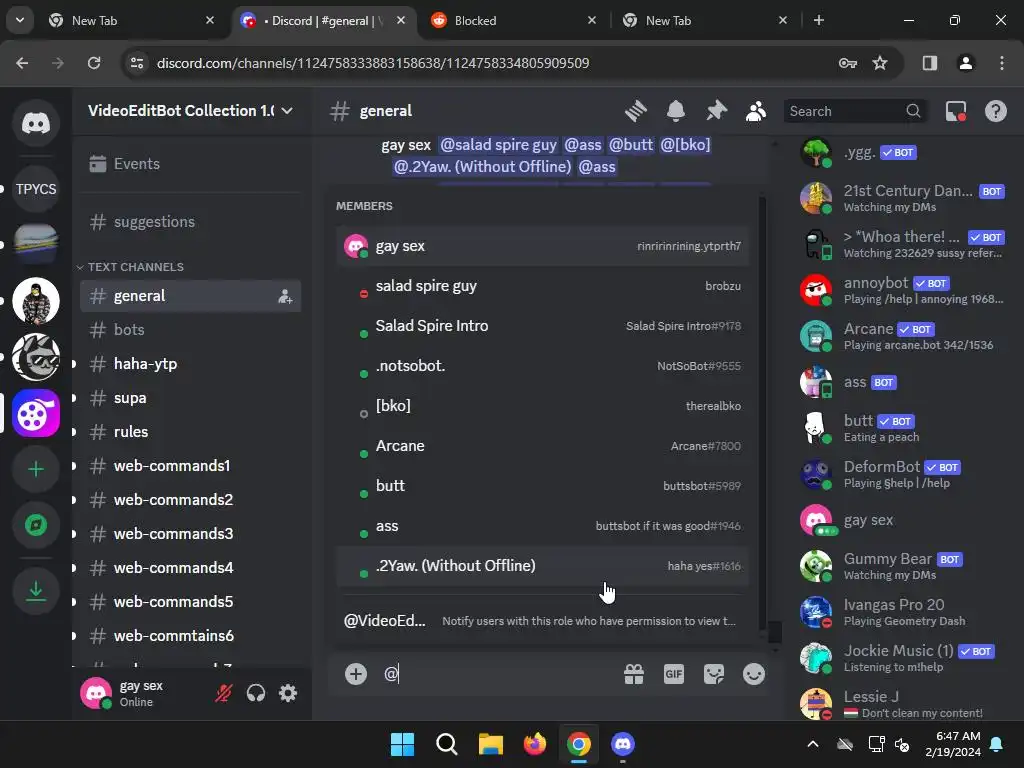Open the supa channel
Screen dimensions: 1024x768
coord(191,398)
